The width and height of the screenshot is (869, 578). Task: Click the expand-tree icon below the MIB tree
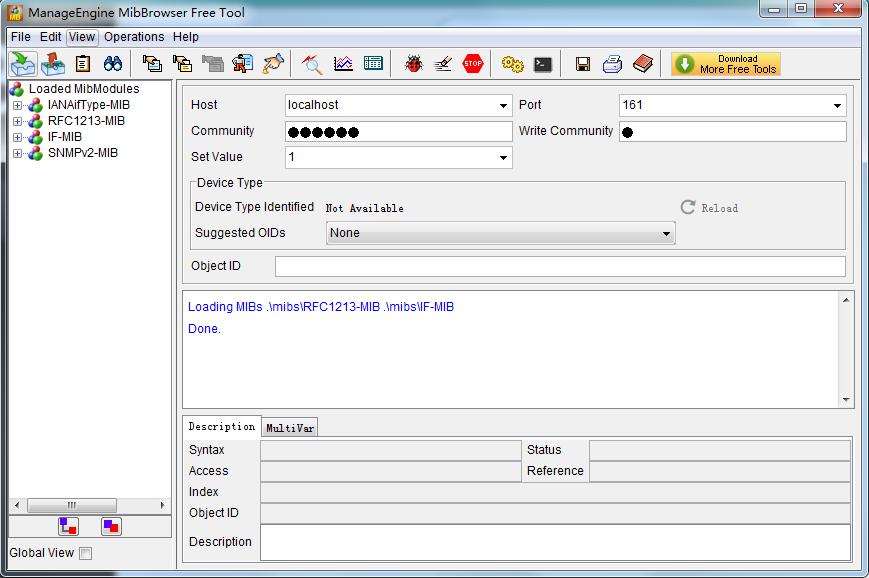(69, 526)
